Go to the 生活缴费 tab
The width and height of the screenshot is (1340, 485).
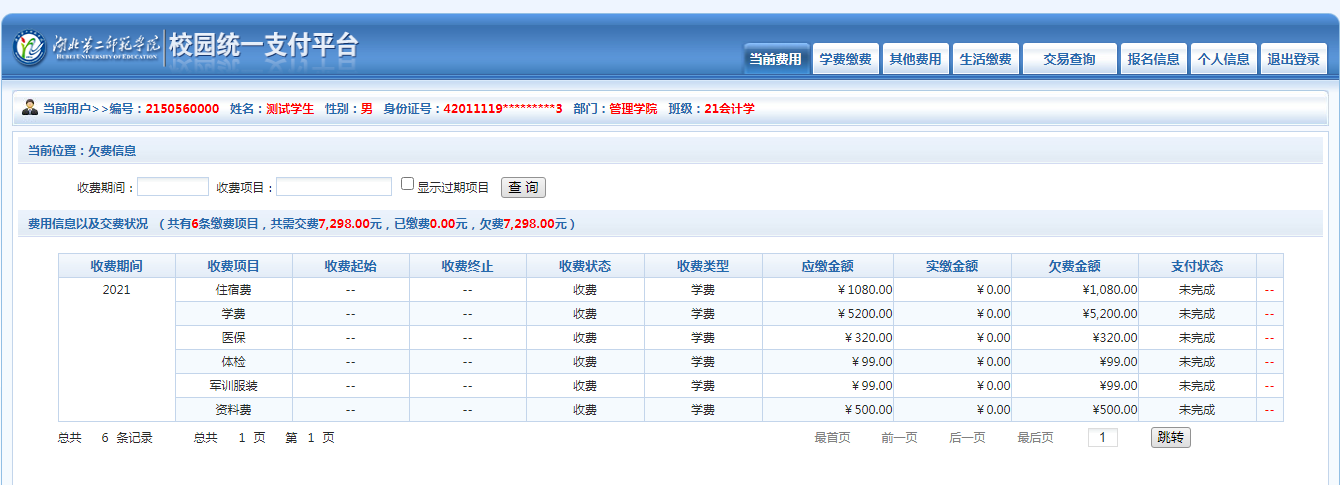pos(985,59)
